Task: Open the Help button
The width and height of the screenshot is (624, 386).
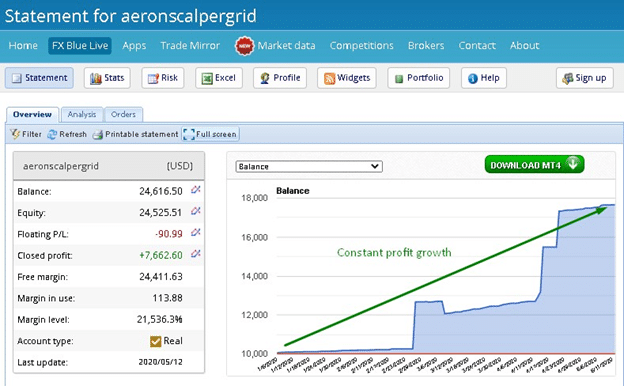Action: [x=484, y=78]
